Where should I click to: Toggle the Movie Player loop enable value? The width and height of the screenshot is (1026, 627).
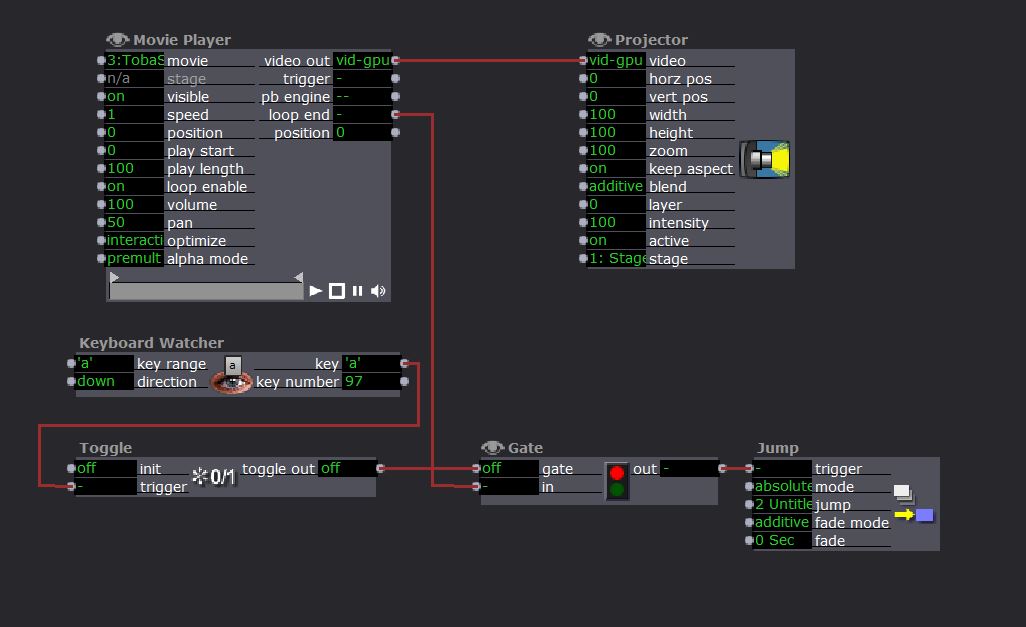[135, 187]
